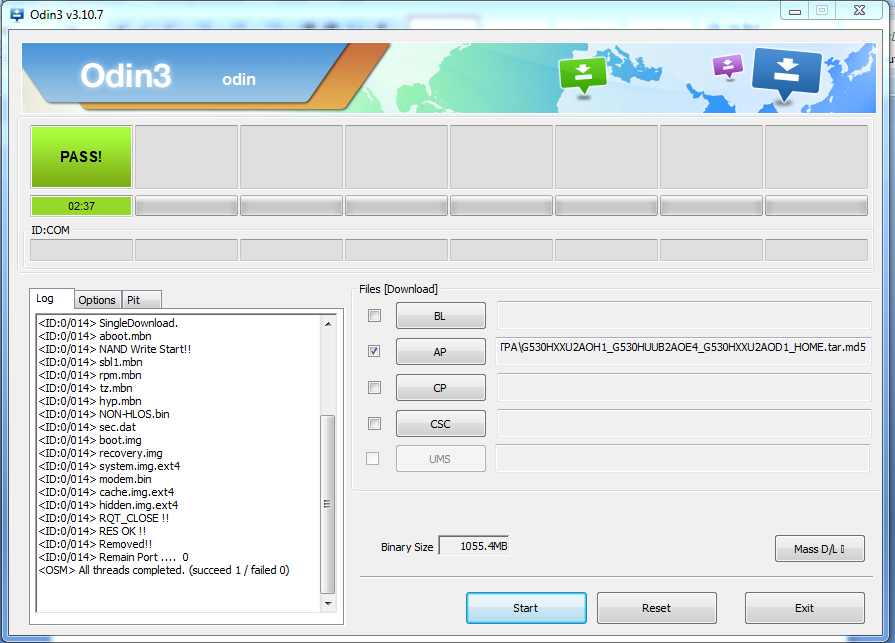This screenshot has width=895, height=643.
Task: Click the Odin3 title bar app icon
Action: 17,14
